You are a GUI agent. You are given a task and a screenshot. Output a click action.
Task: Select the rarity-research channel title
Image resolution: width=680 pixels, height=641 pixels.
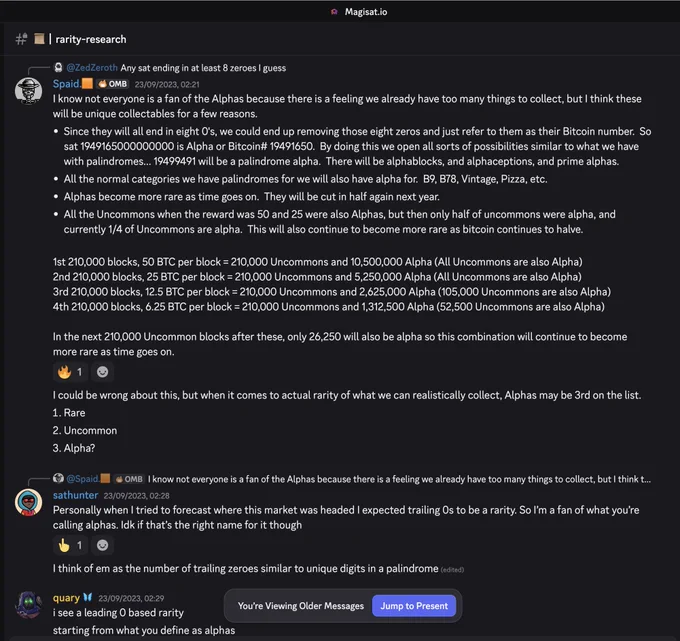[x=91, y=39]
